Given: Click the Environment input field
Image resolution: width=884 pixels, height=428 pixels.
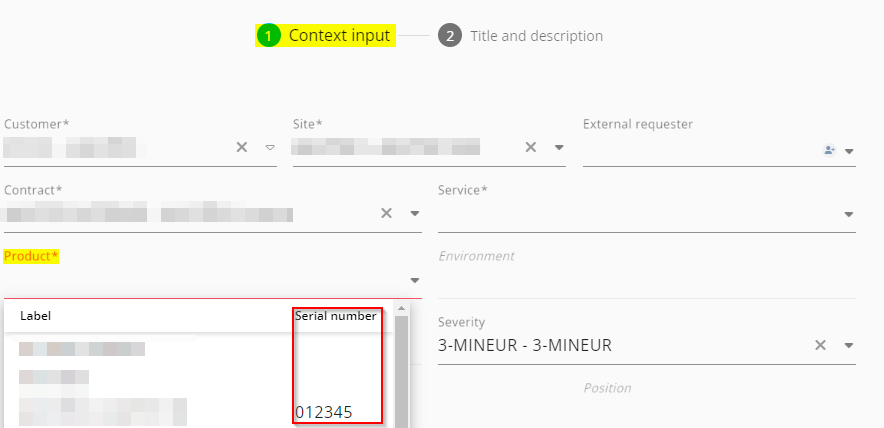Looking at the screenshot, I should pyautogui.click(x=646, y=279).
